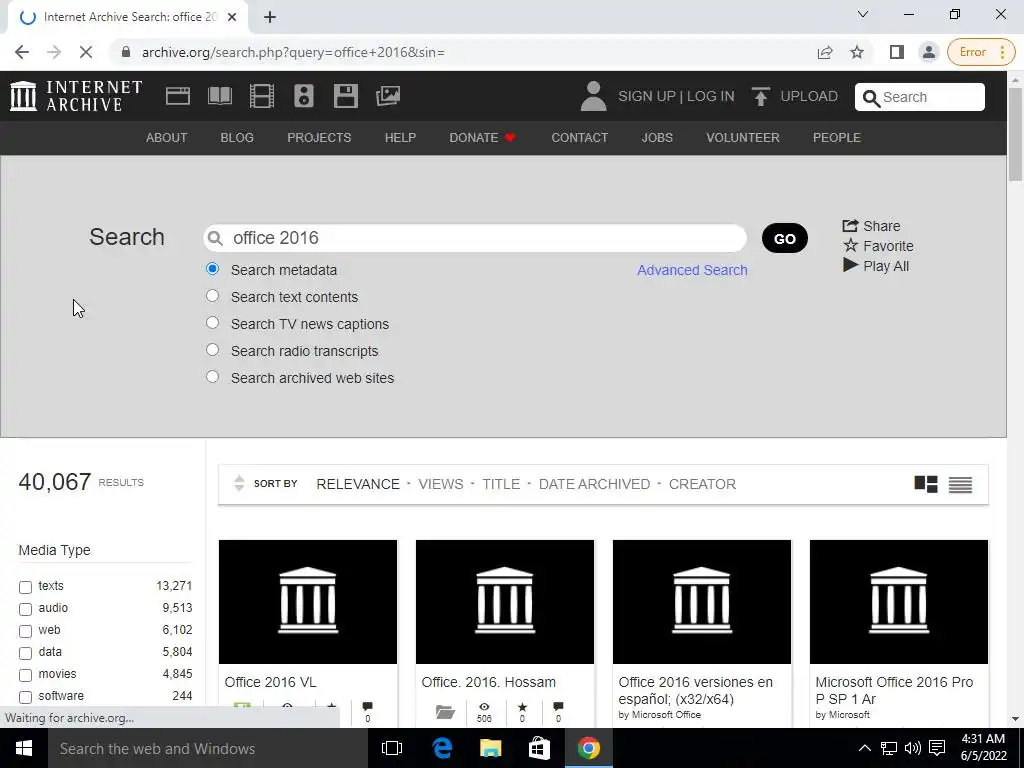This screenshot has height=768, width=1024.
Task: Open Office. 2016. Hossam thumbnail
Action: coord(505,601)
